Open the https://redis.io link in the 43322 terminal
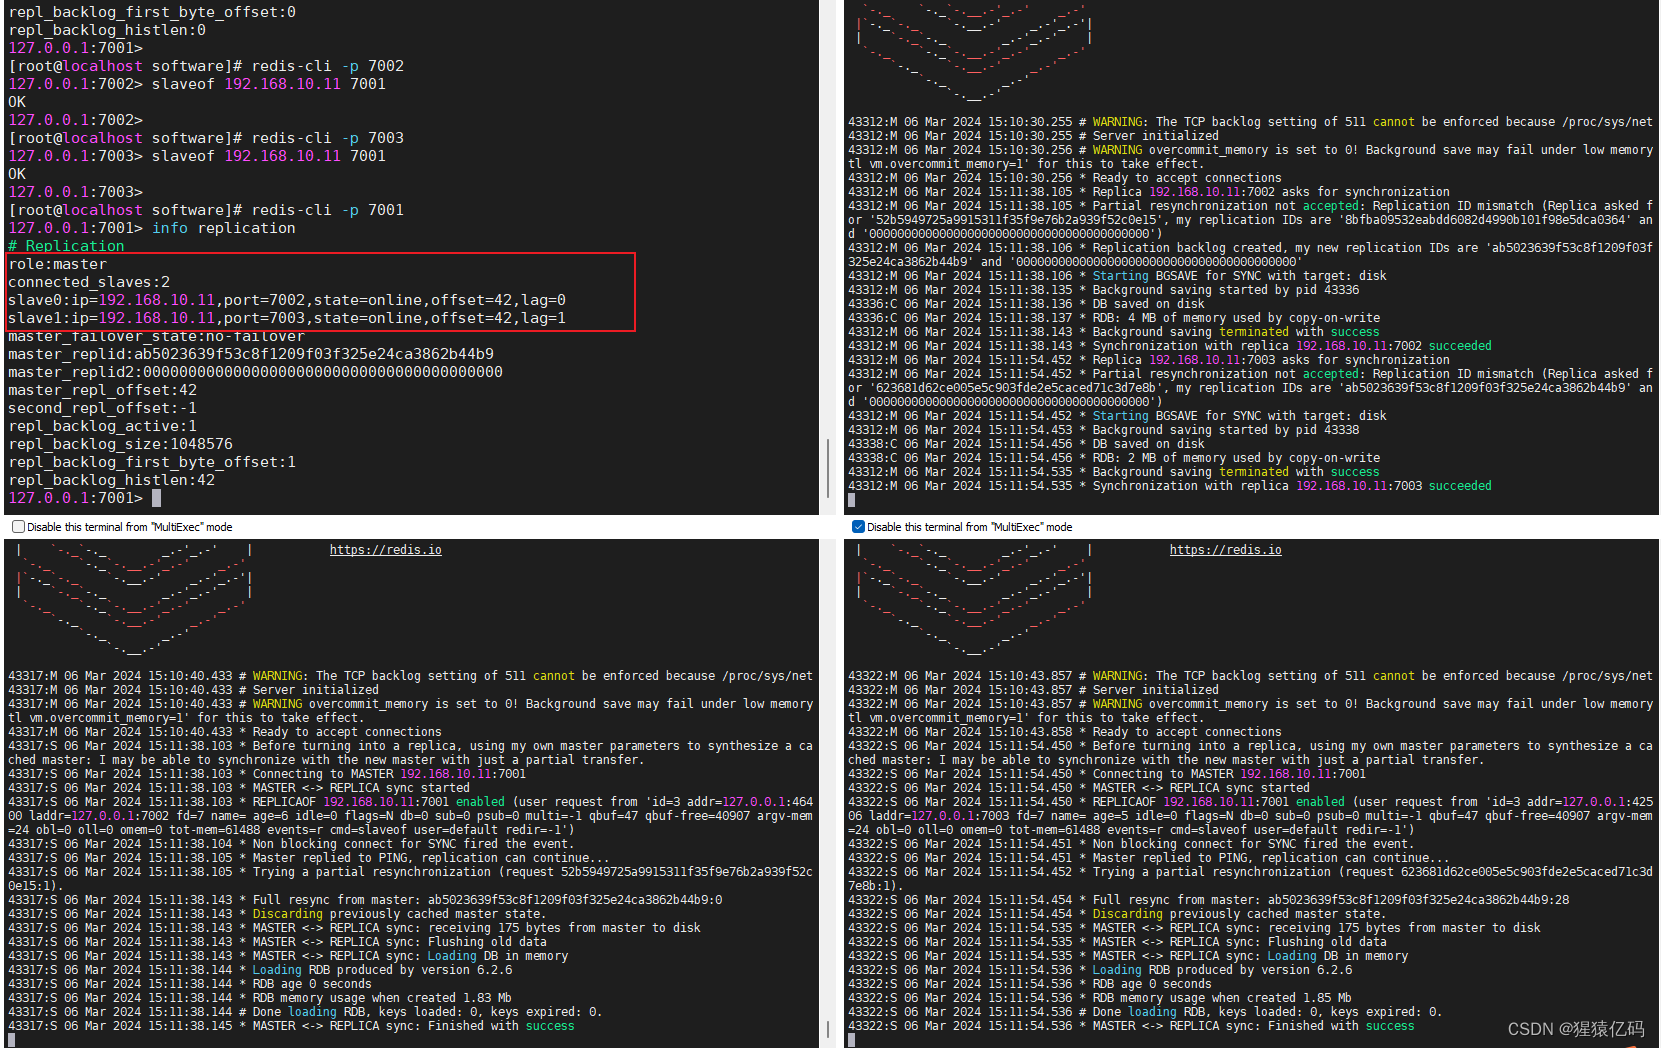The height and width of the screenshot is (1048, 1661). point(1226,550)
